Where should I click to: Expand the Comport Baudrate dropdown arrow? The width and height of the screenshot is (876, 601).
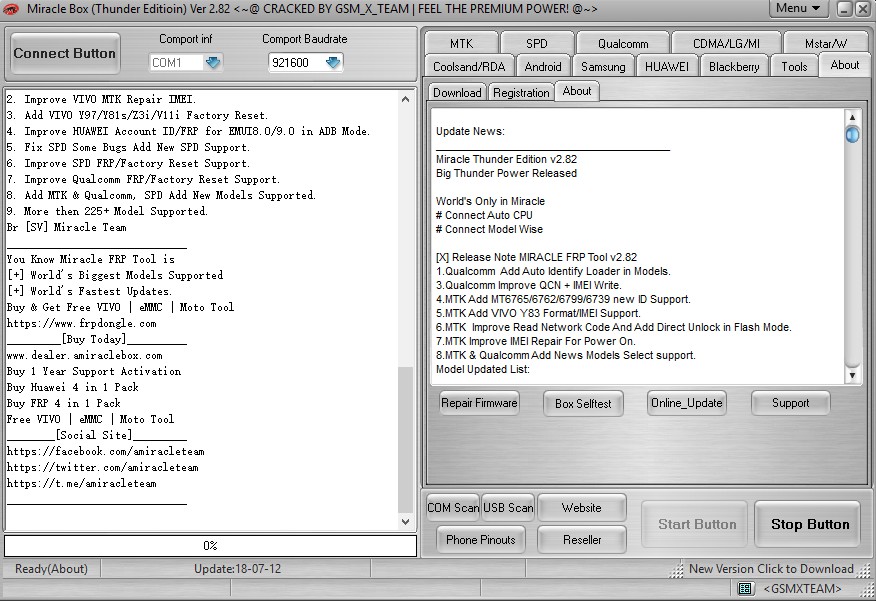(333, 63)
